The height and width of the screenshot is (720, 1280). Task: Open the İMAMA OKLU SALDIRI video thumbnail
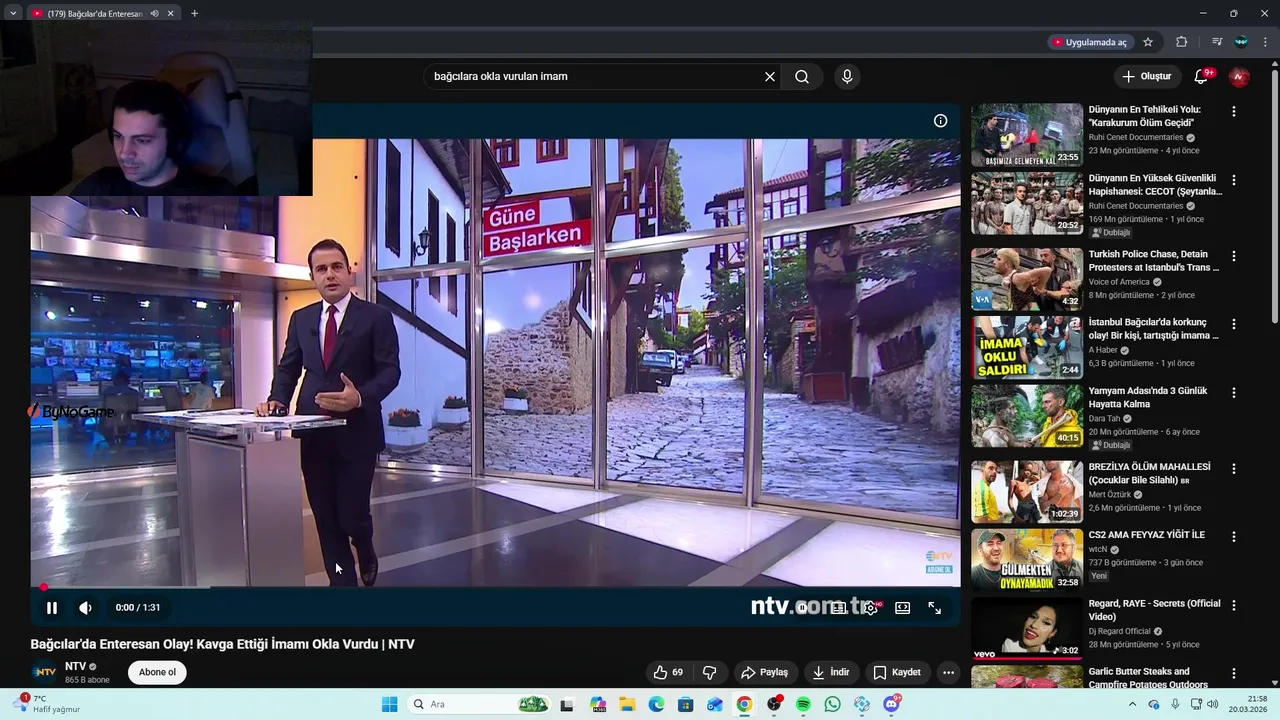pos(1027,347)
